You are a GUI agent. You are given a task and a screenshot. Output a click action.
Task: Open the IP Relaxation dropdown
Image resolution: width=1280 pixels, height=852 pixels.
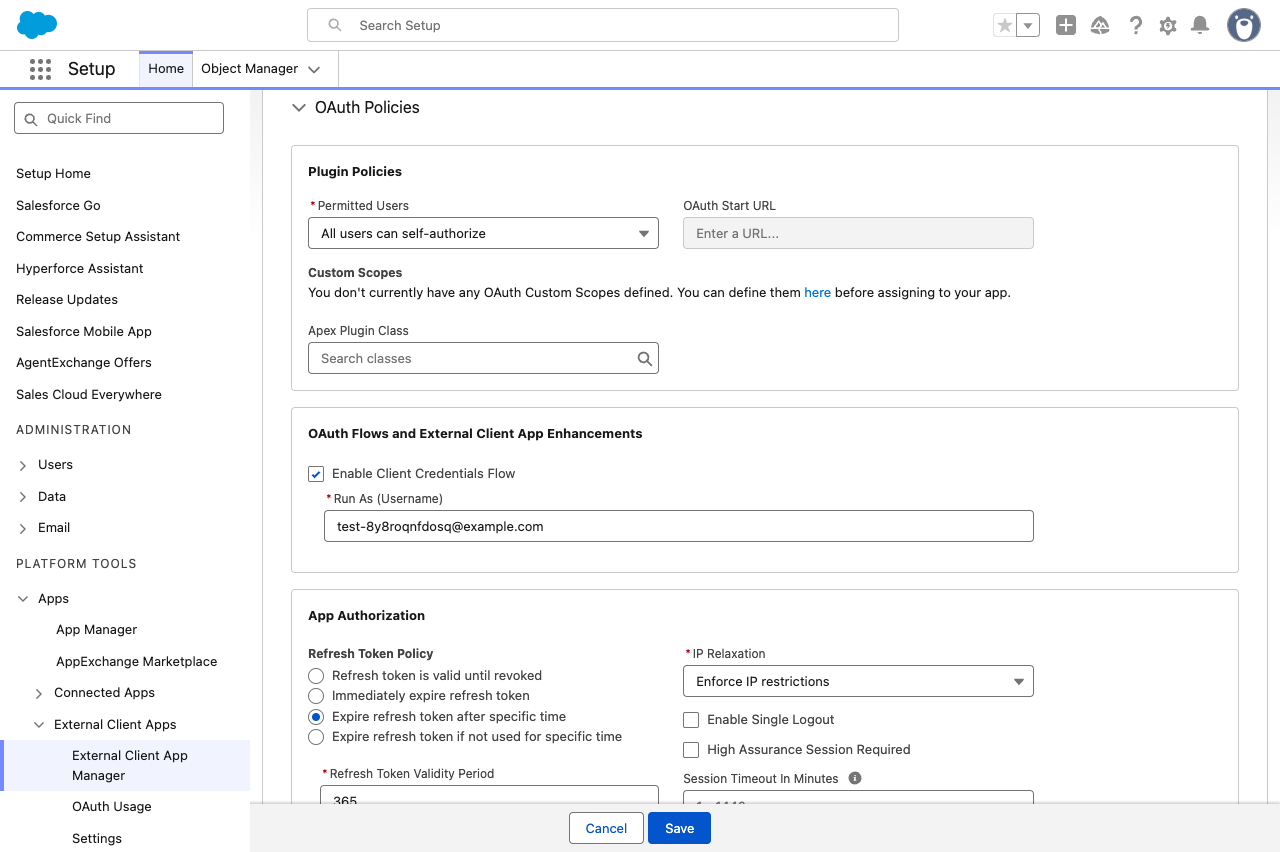(x=858, y=681)
